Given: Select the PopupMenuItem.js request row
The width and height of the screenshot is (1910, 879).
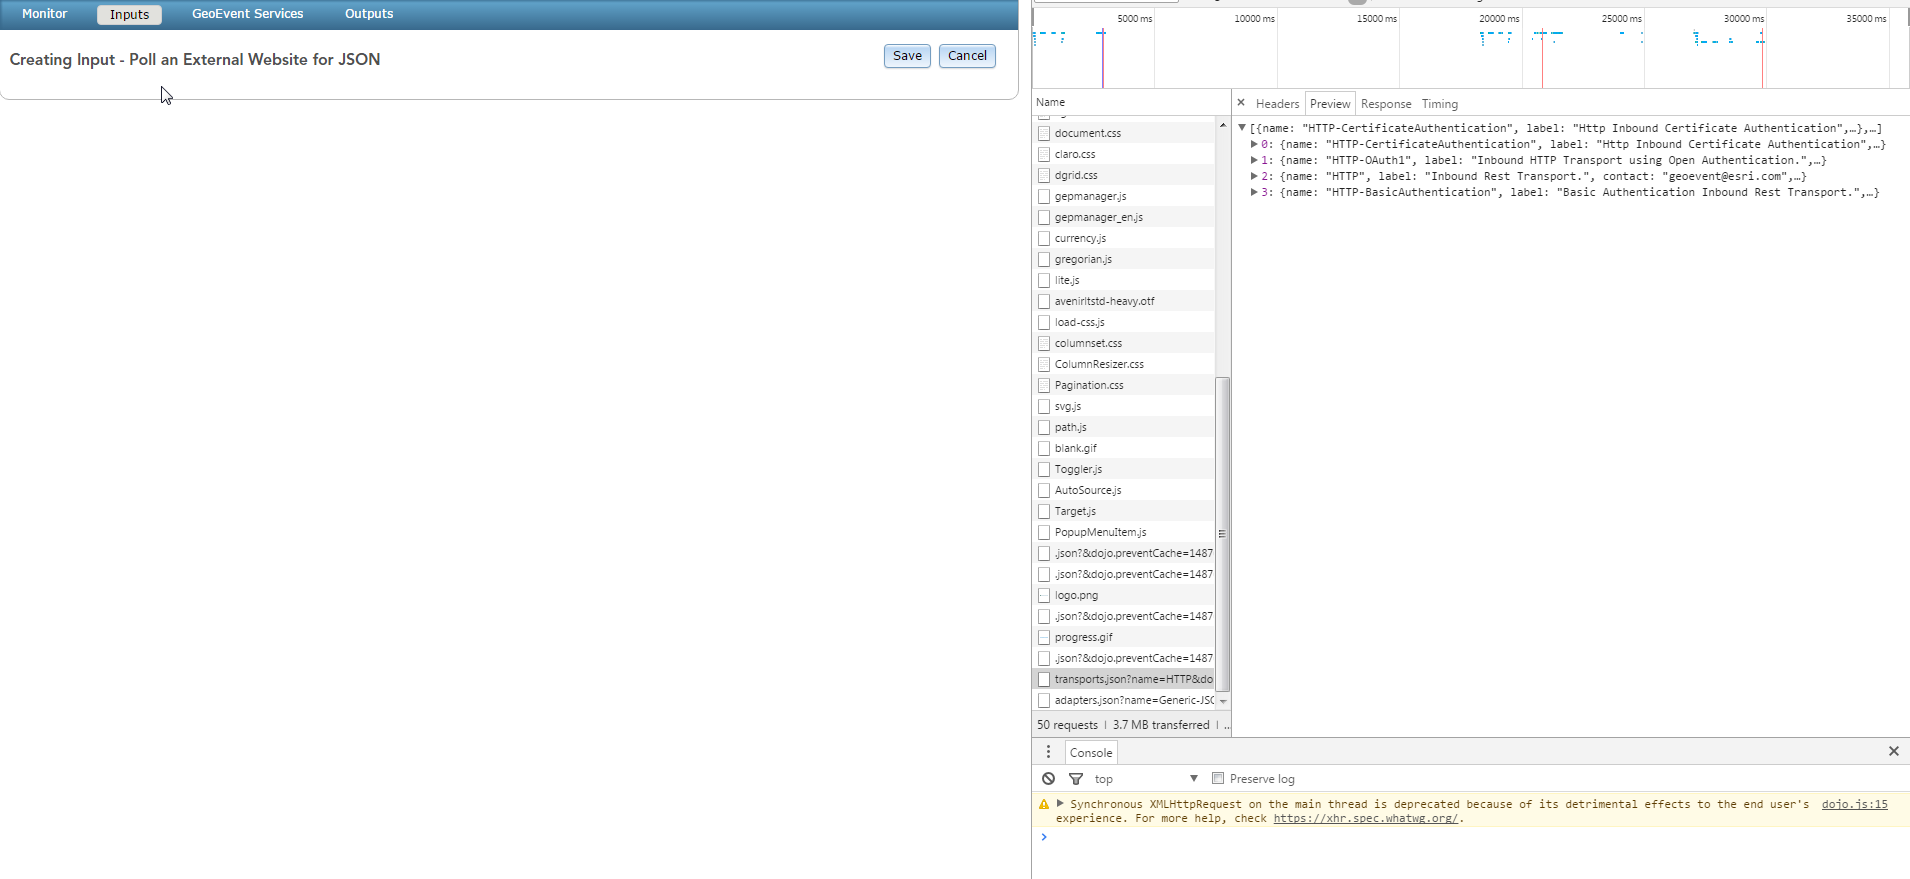Looking at the screenshot, I should click(x=1124, y=532).
